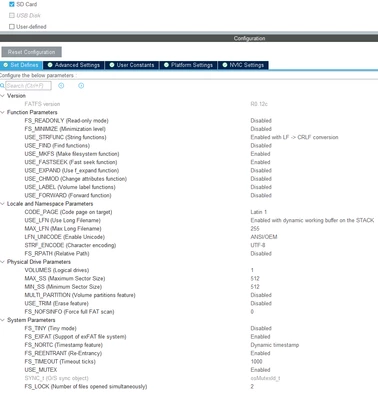Change MAX_SS maximum sector size value
Image resolution: width=378 pixels, height=400 pixels.
[255, 278]
